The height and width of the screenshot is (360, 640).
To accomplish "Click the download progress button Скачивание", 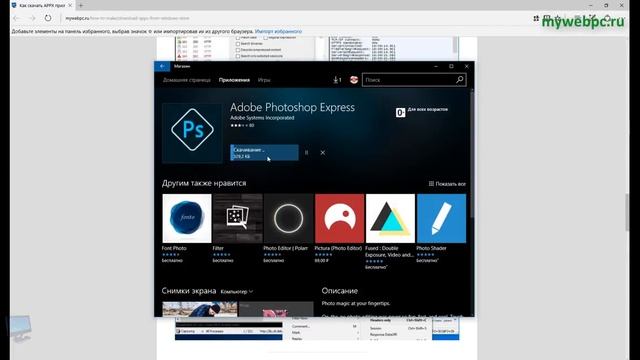I will [264, 153].
